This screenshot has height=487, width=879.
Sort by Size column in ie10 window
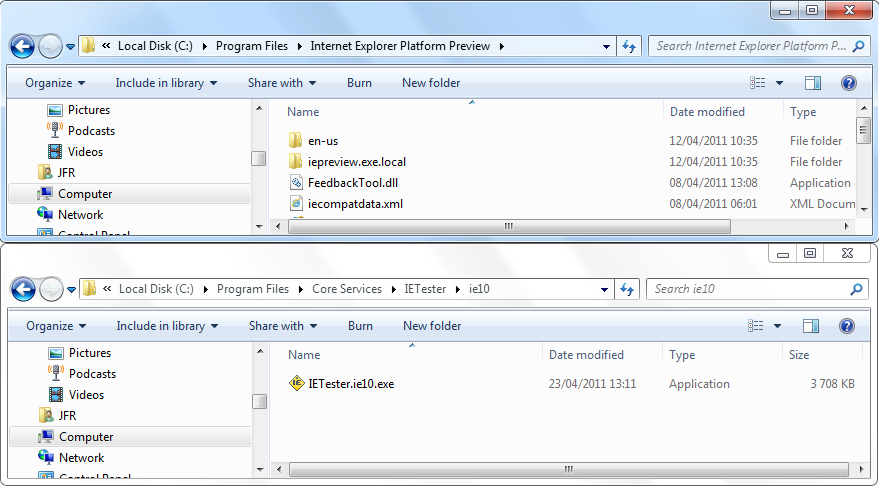click(799, 355)
